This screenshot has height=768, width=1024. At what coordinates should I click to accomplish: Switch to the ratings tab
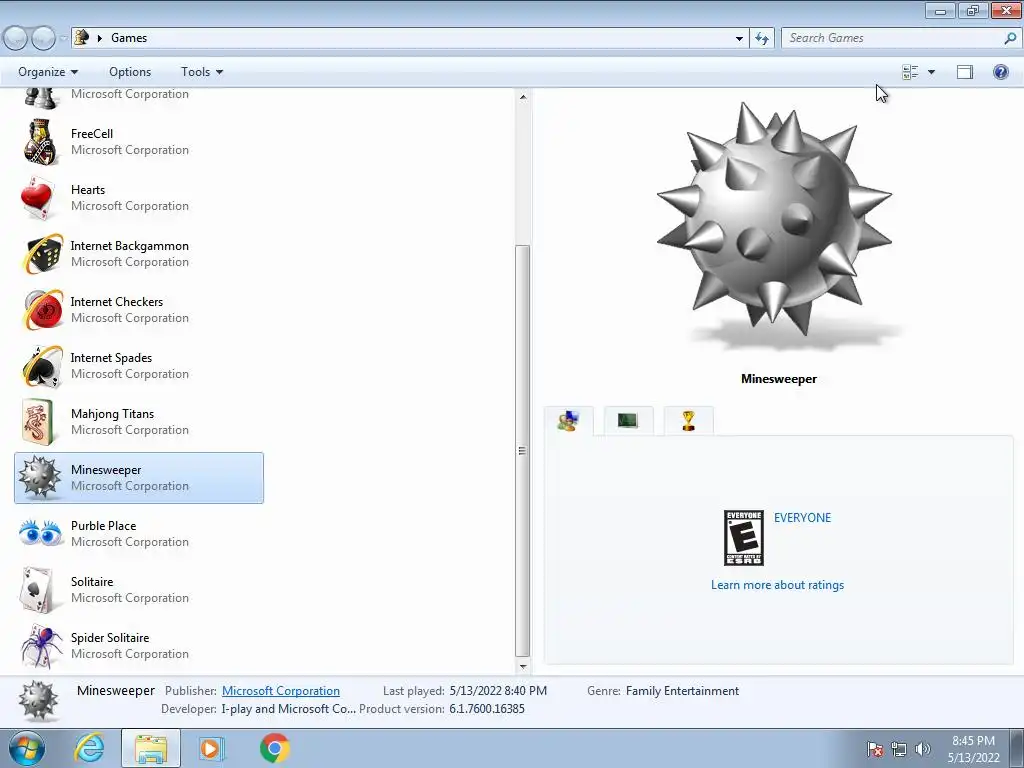(569, 421)
